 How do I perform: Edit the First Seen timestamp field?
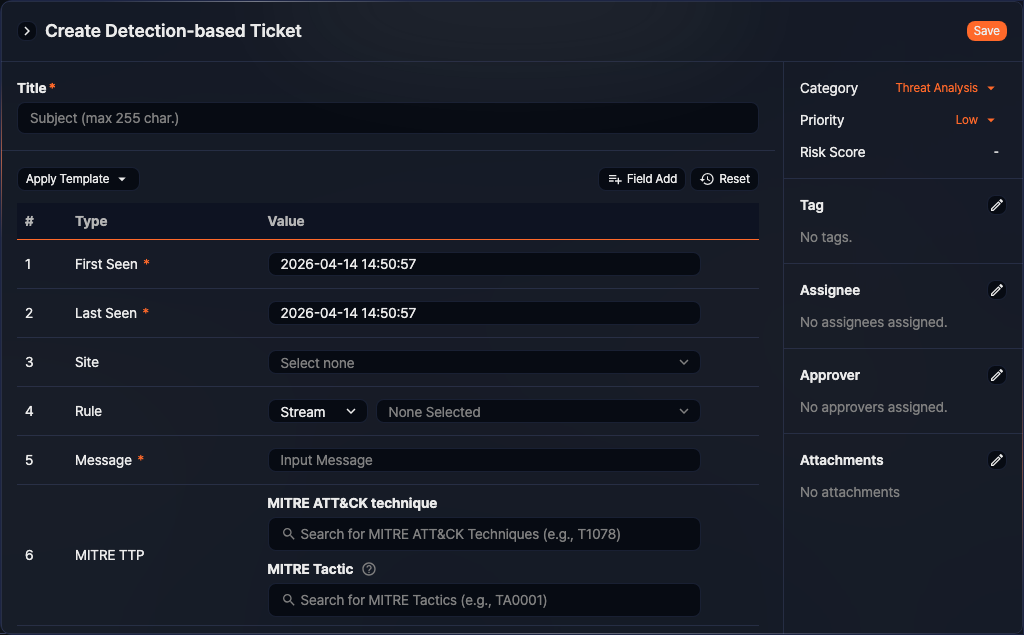[x=484, y=264]
